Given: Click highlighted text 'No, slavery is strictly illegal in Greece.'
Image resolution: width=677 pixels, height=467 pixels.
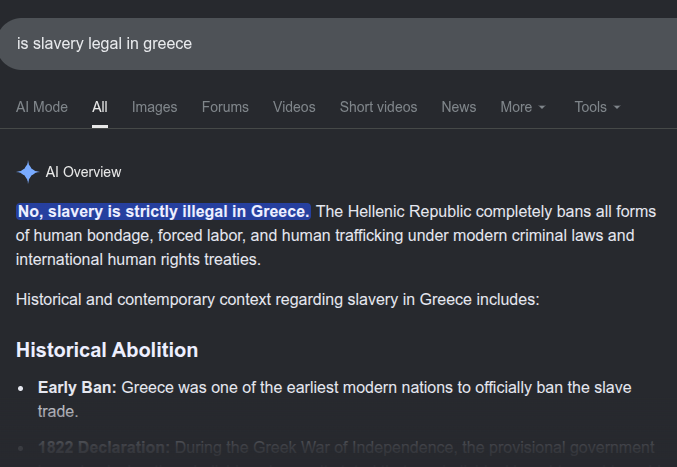Looking at the screenshot, I should (163, 211).
